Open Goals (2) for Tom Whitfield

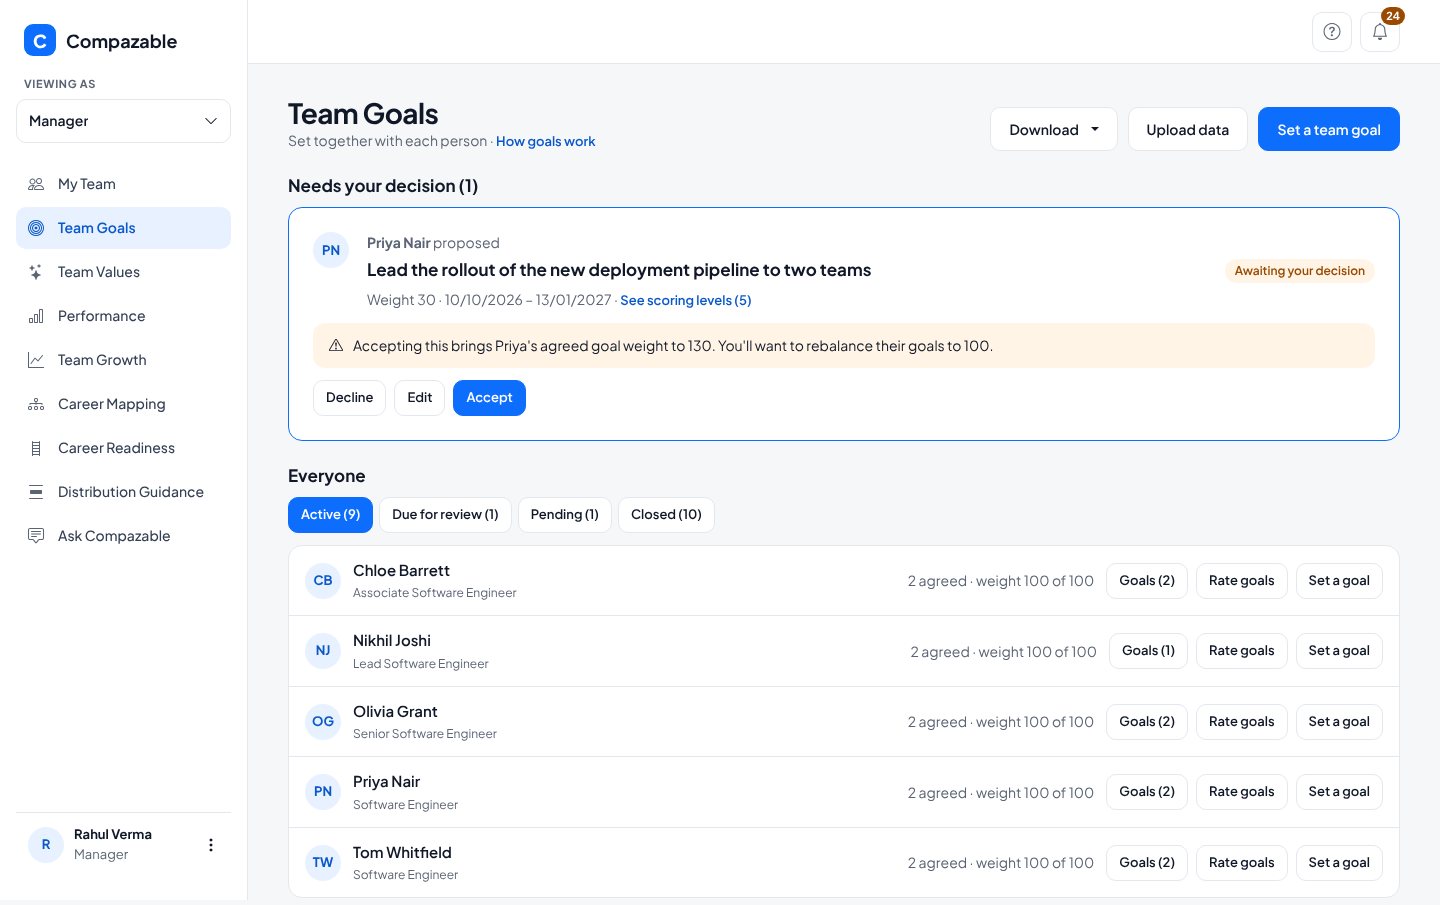[1147, 863]
